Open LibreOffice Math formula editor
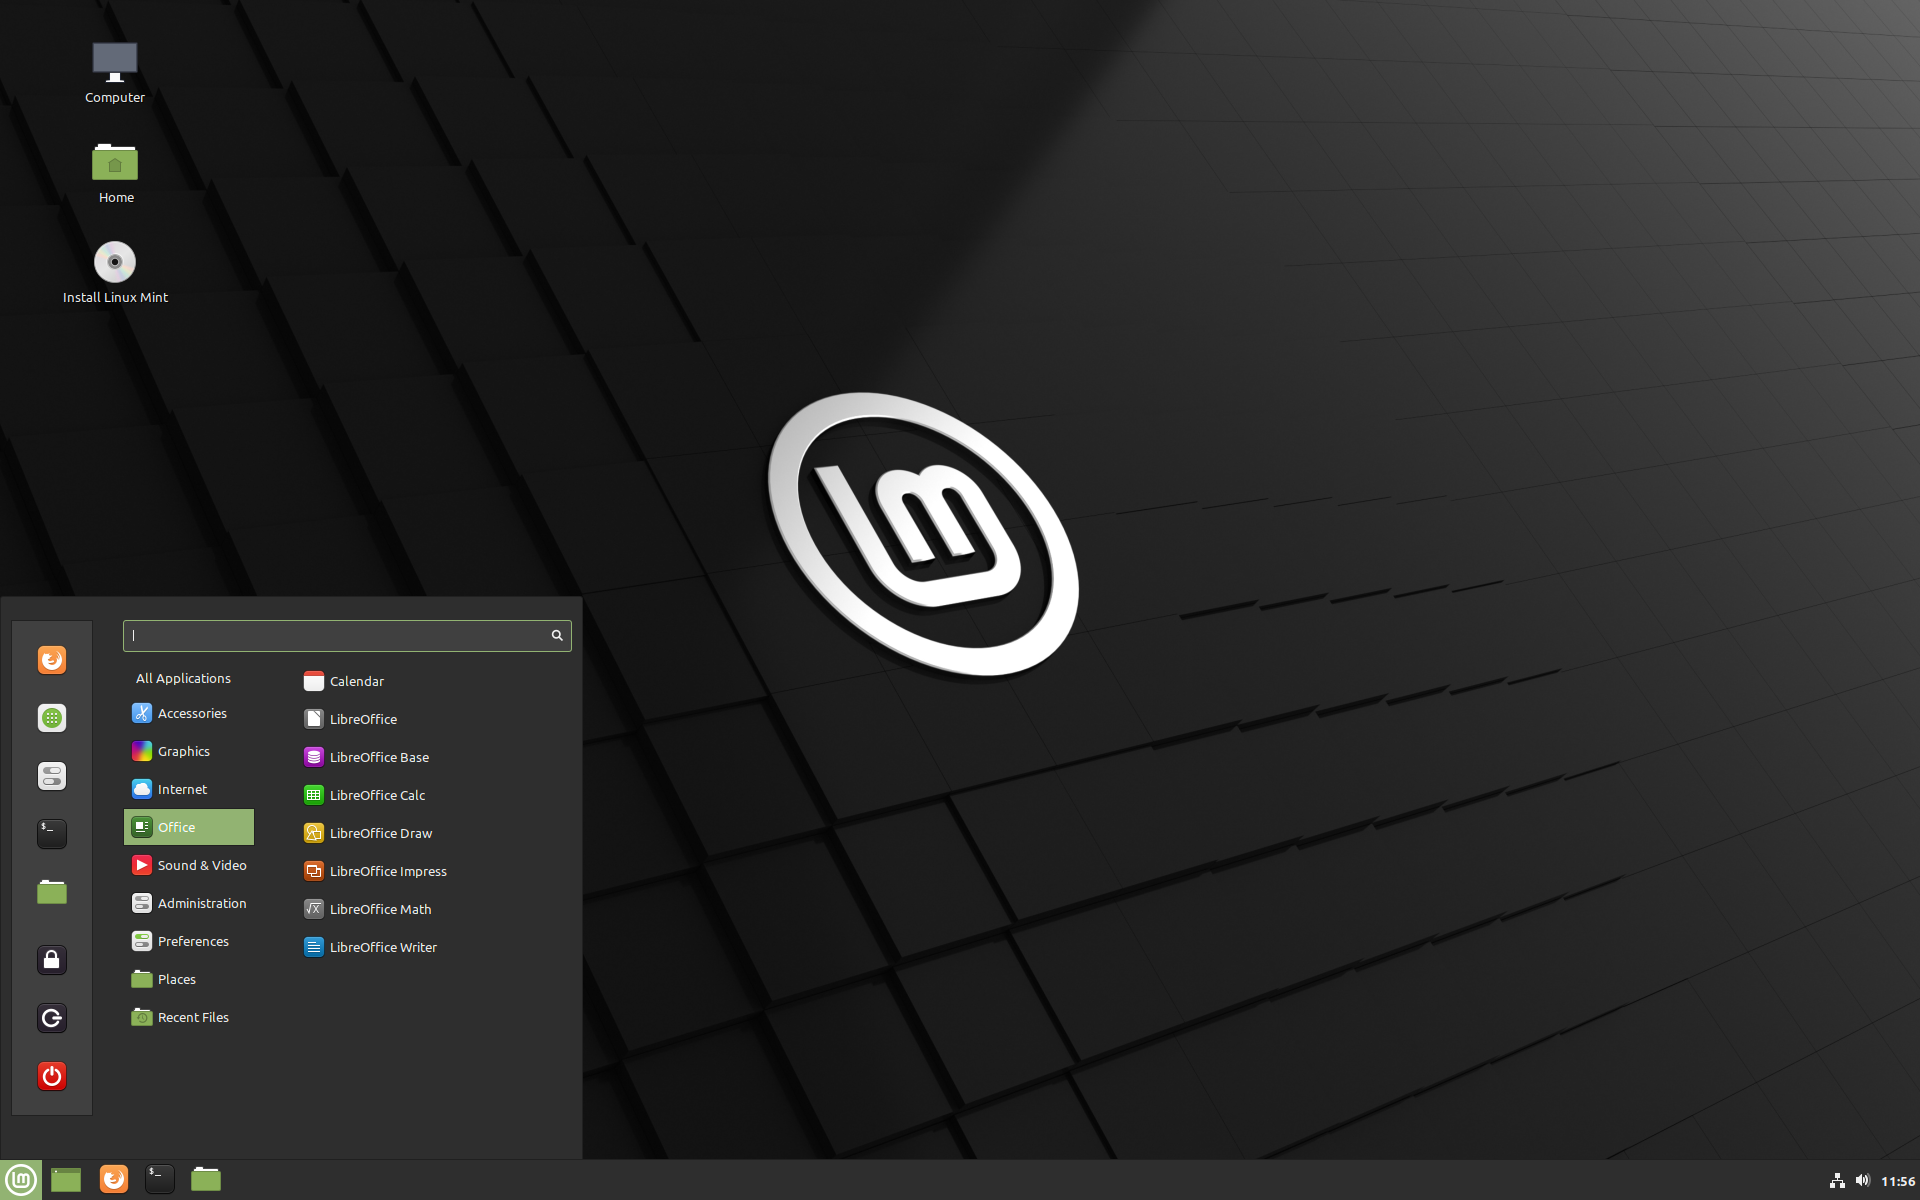 point(380,908)
